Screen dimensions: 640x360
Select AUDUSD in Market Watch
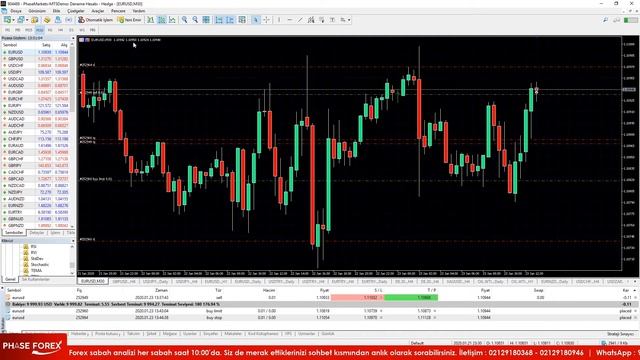[36, 85]
